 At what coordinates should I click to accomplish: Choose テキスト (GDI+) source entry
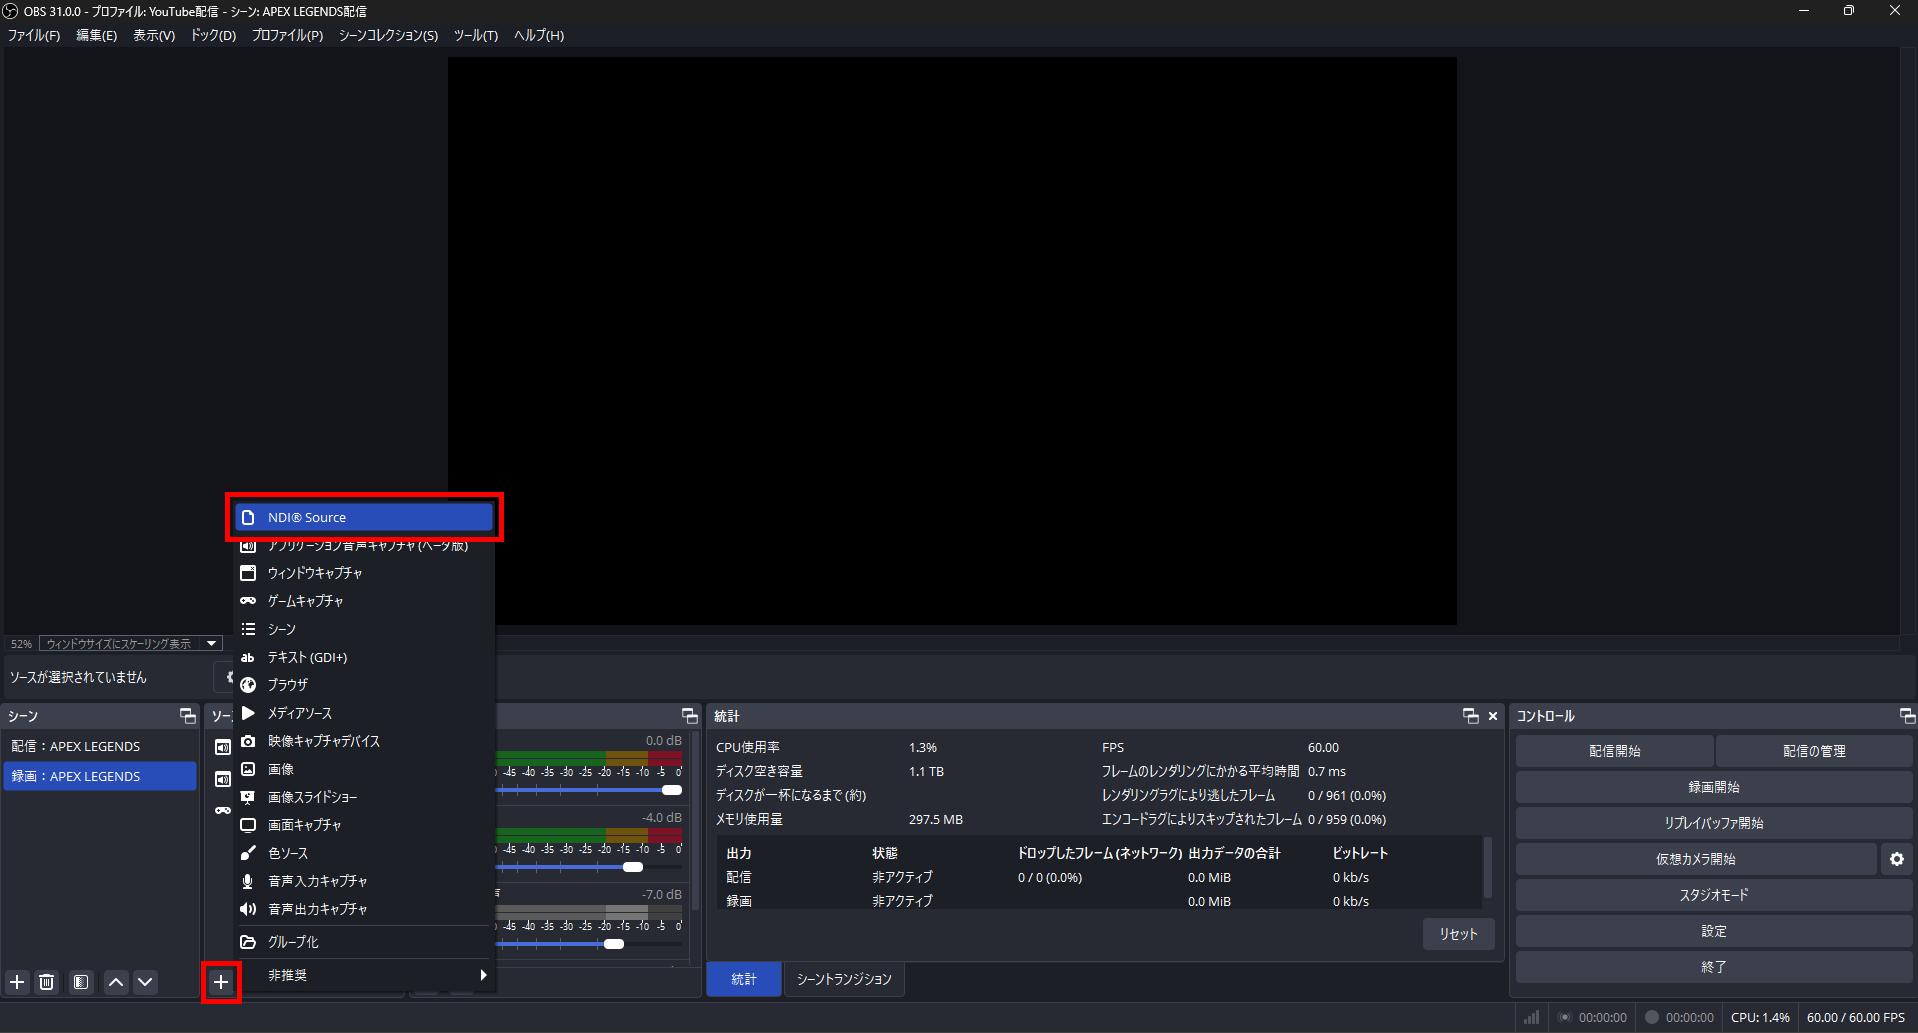click(364, 657)
